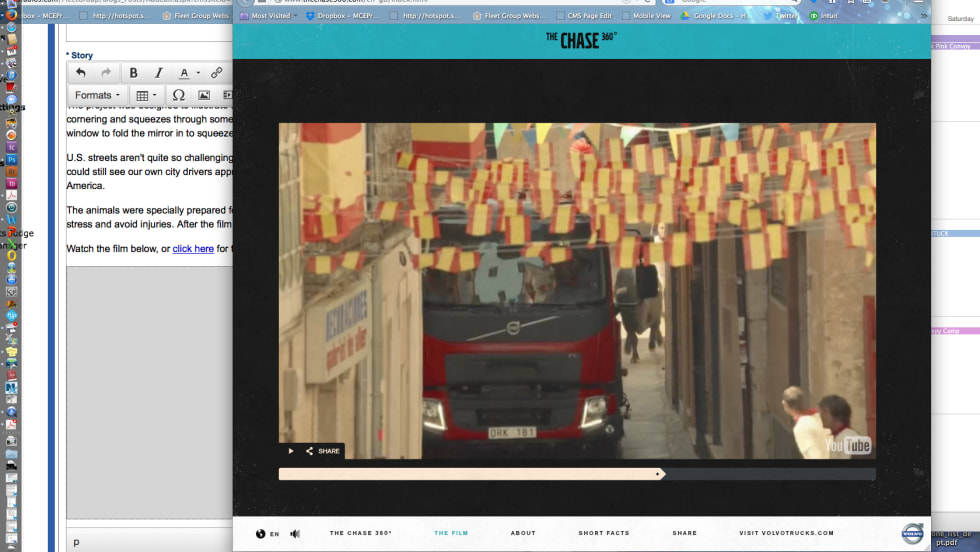Expand the table insert dropdown
This screenshot has height=552, width=980.
pos(156,95)
